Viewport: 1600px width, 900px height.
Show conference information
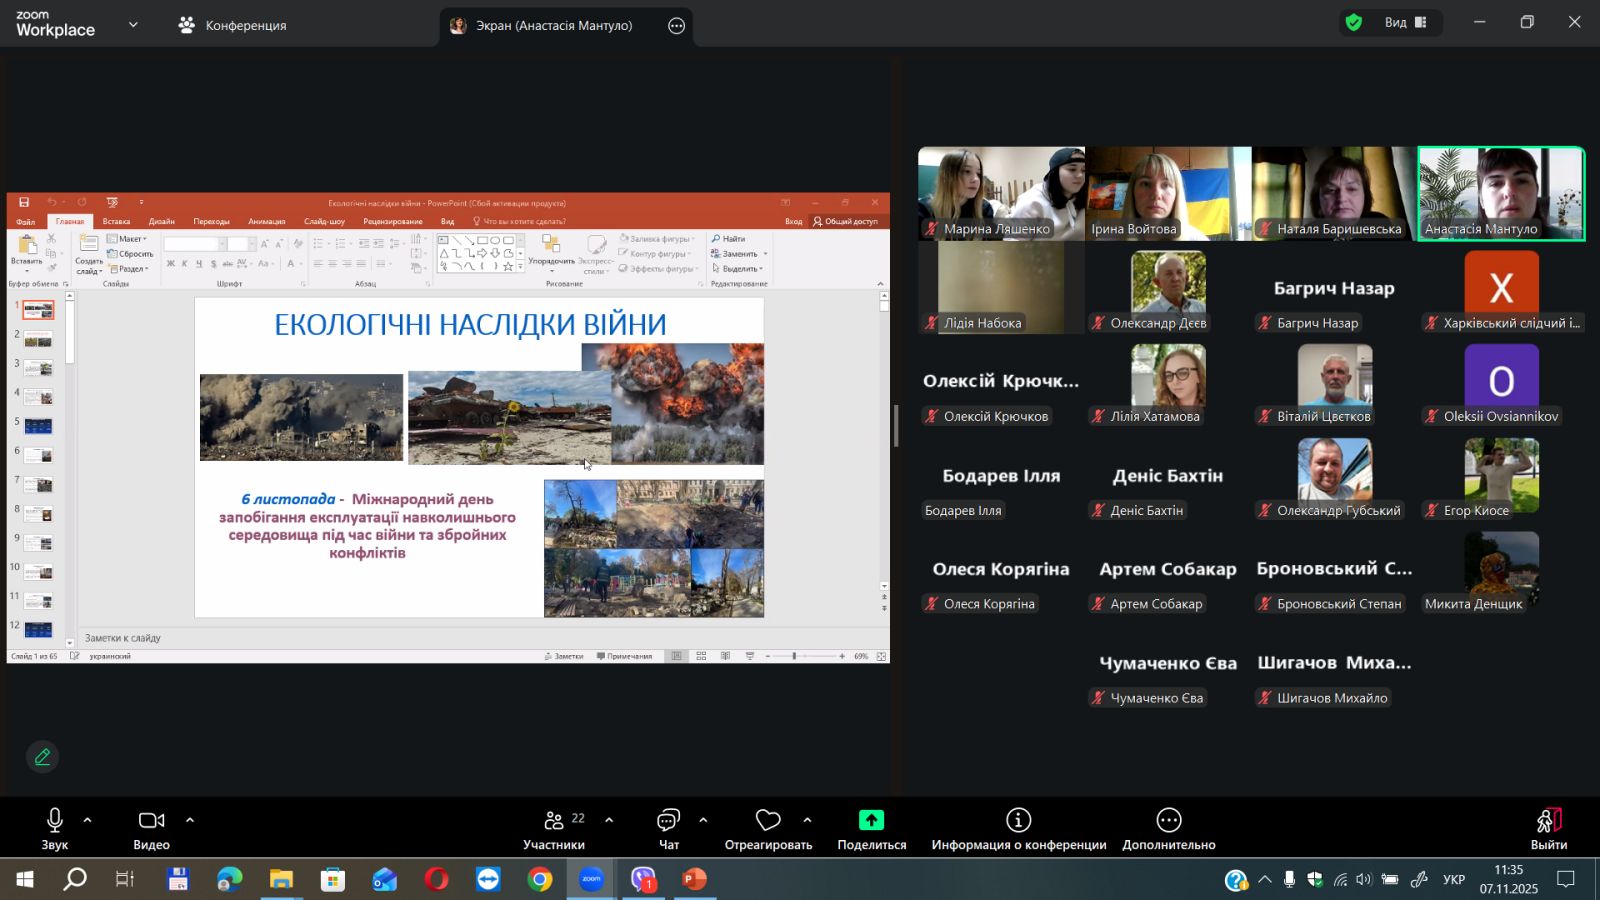click(1018, 829)
